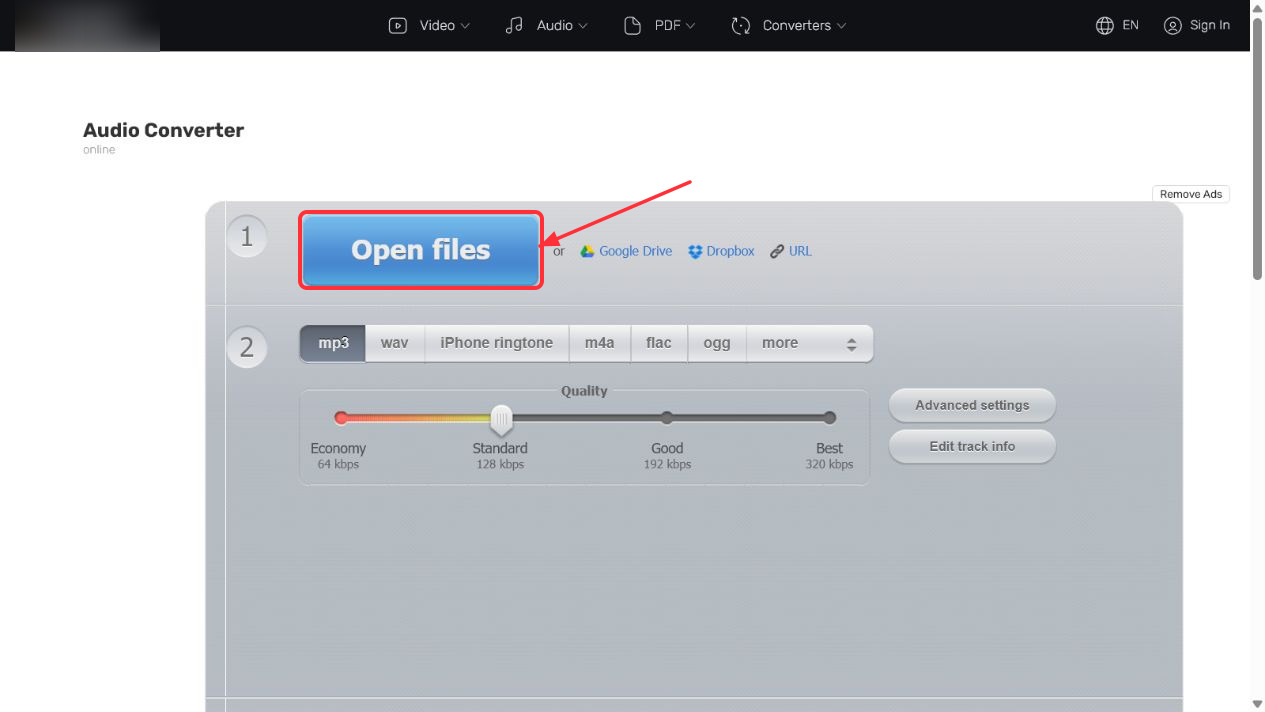Expand the Video menu chevron
1265x712 pixels.
(465, 26)
